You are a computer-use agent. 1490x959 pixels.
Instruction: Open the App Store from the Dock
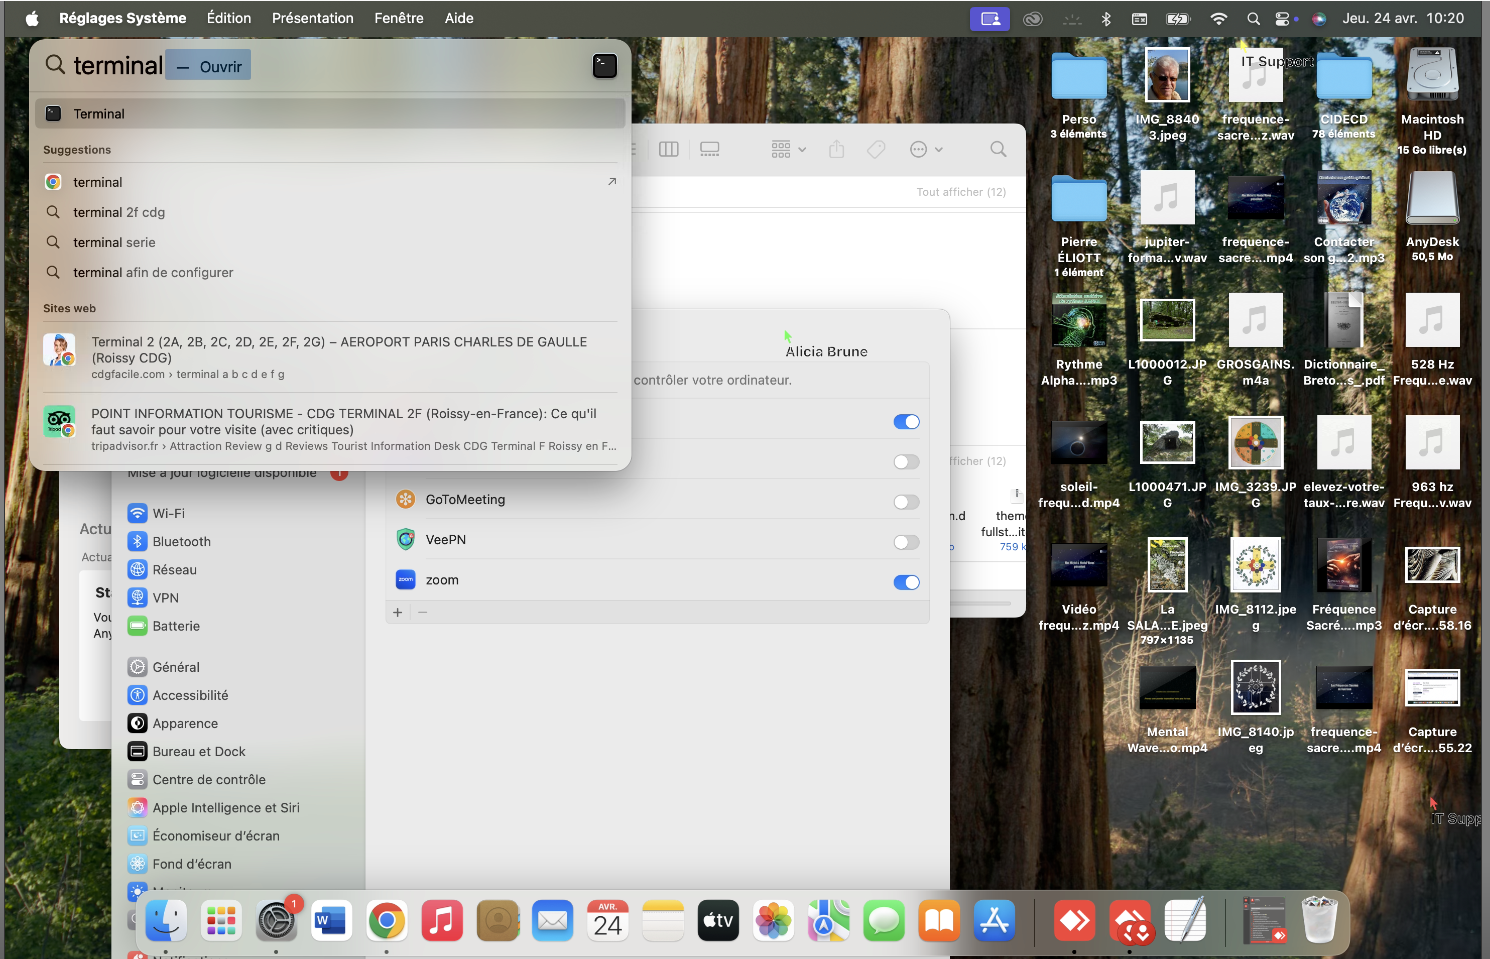[994, 921]
